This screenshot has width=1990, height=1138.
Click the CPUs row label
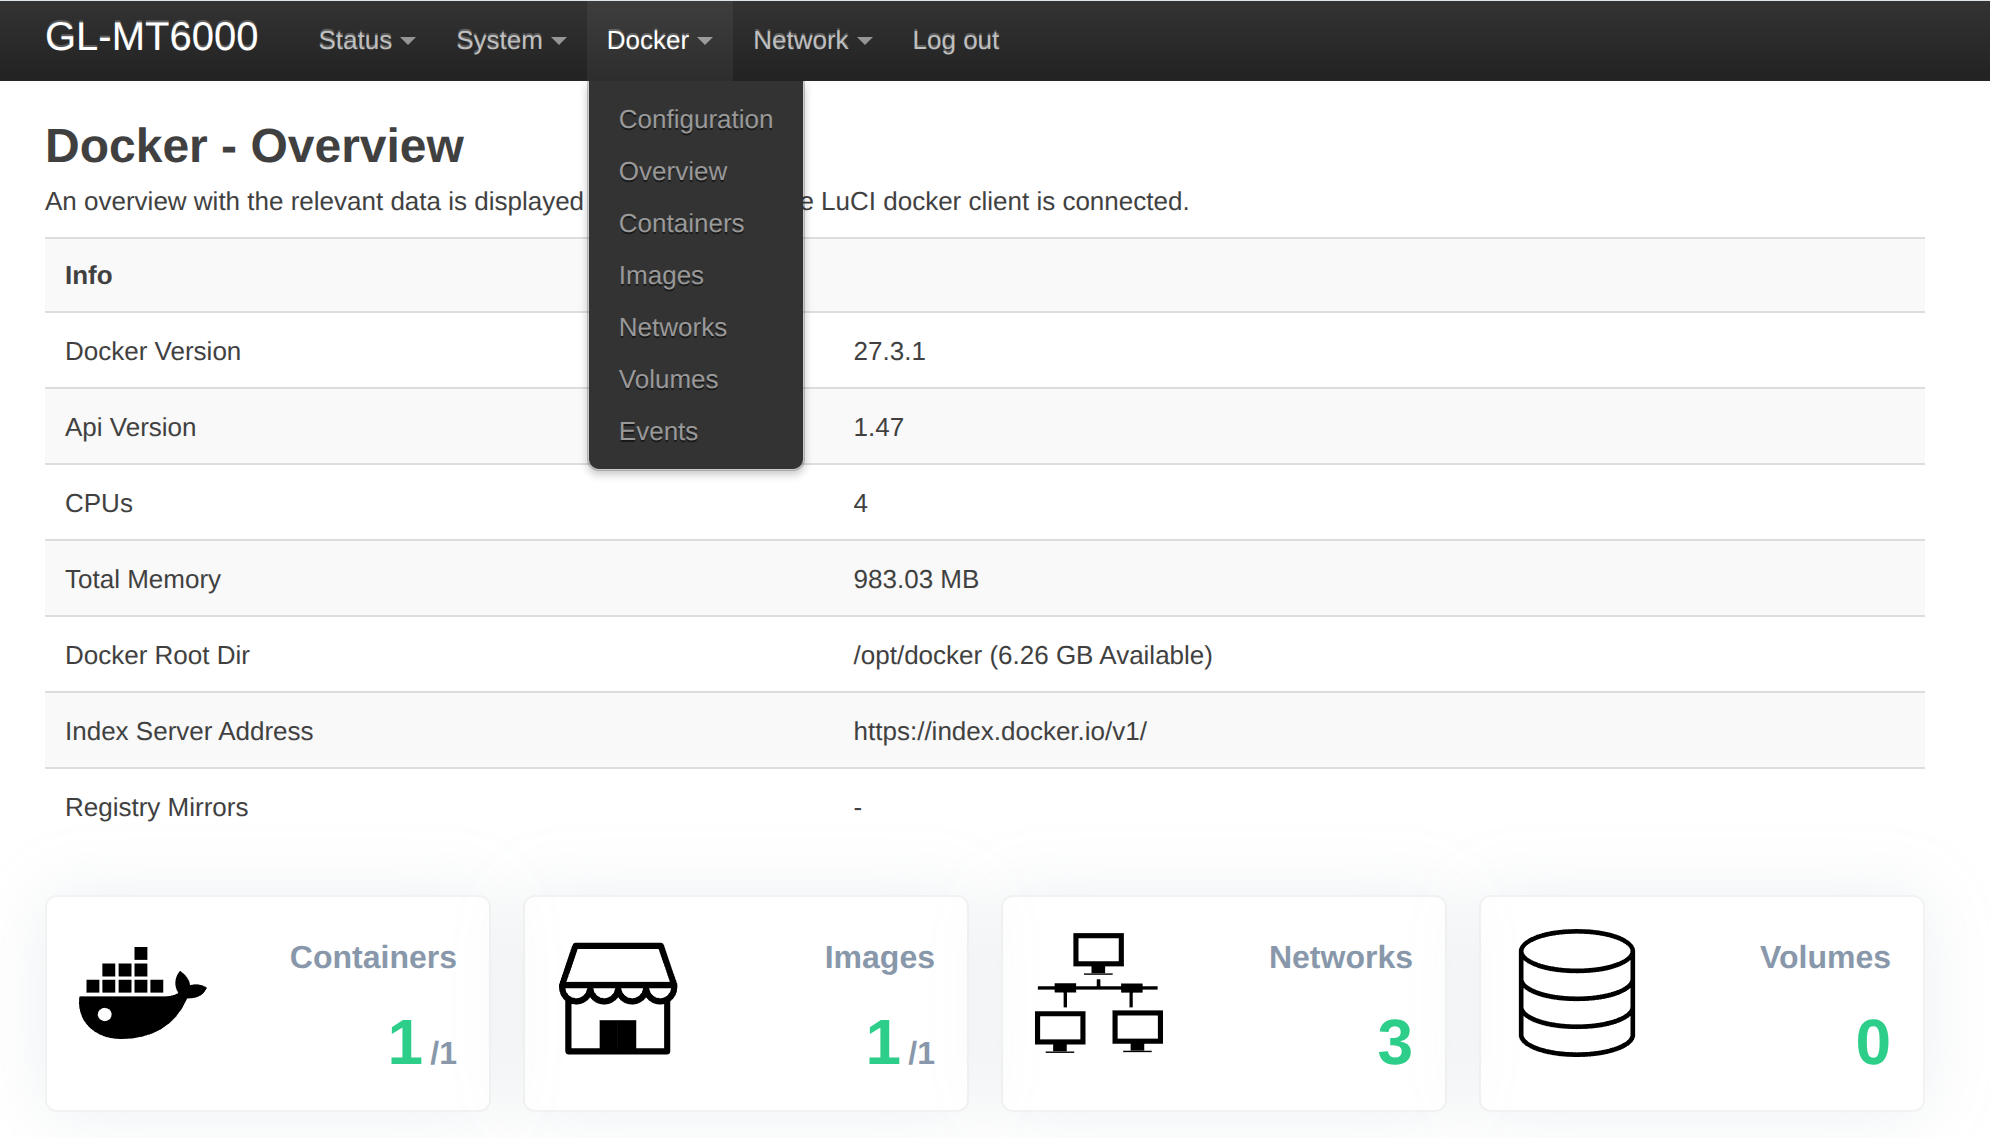coord(98,503)
